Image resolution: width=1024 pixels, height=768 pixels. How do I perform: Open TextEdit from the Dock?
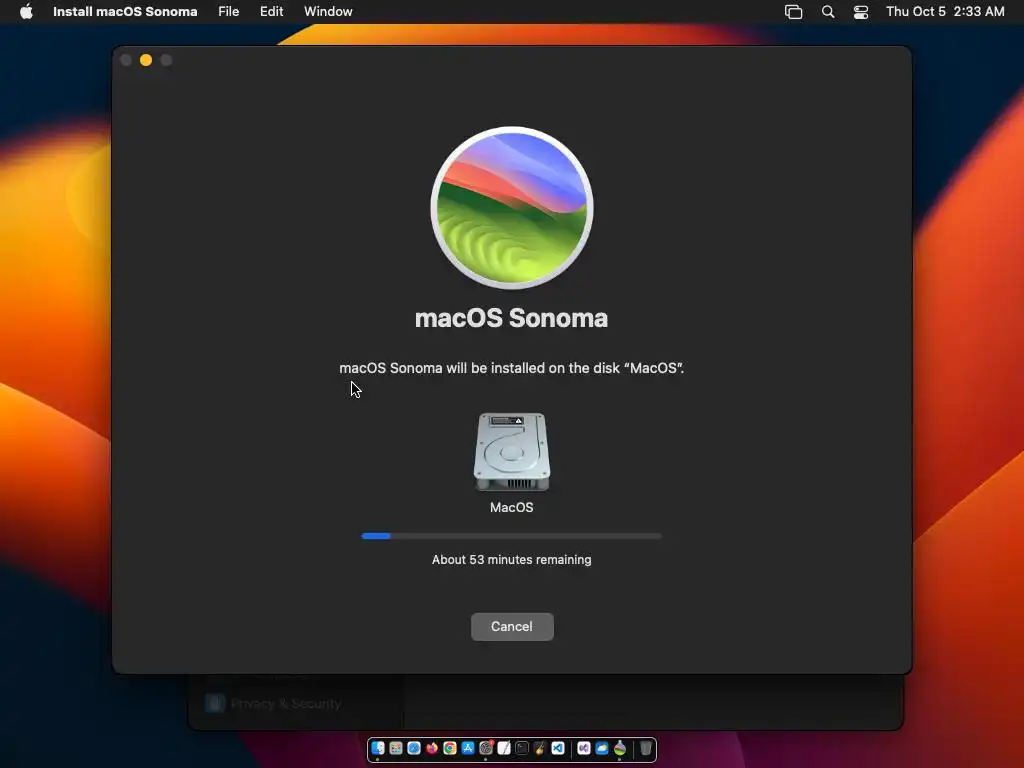504,748
